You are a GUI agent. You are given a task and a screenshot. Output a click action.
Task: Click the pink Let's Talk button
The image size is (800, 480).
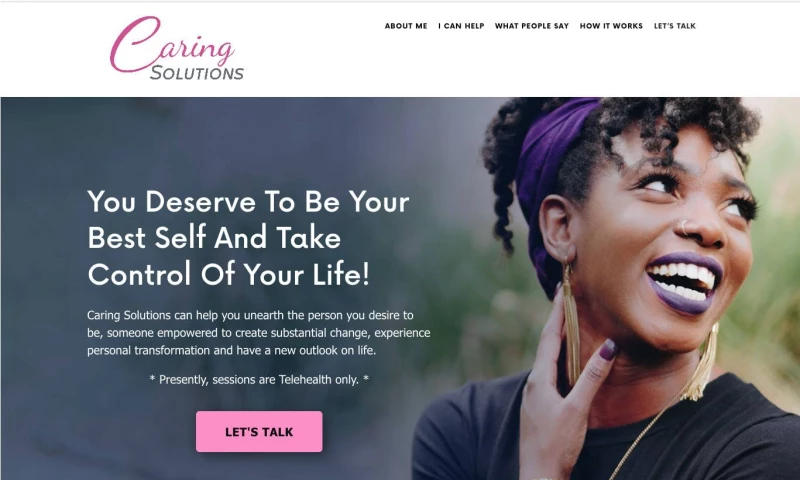coord(259,432)
